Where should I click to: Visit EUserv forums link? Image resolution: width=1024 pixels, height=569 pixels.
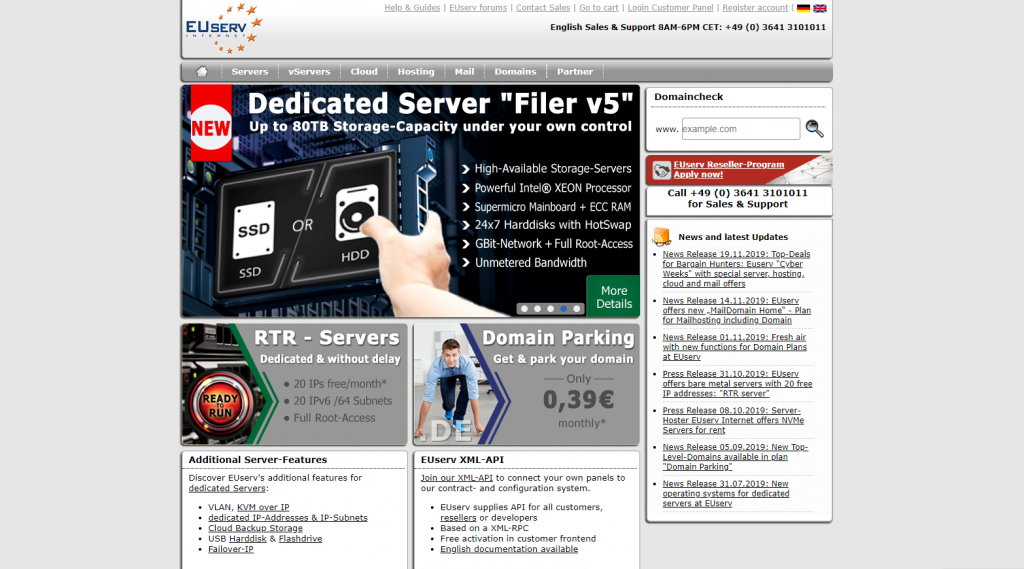tap(478, 8)
